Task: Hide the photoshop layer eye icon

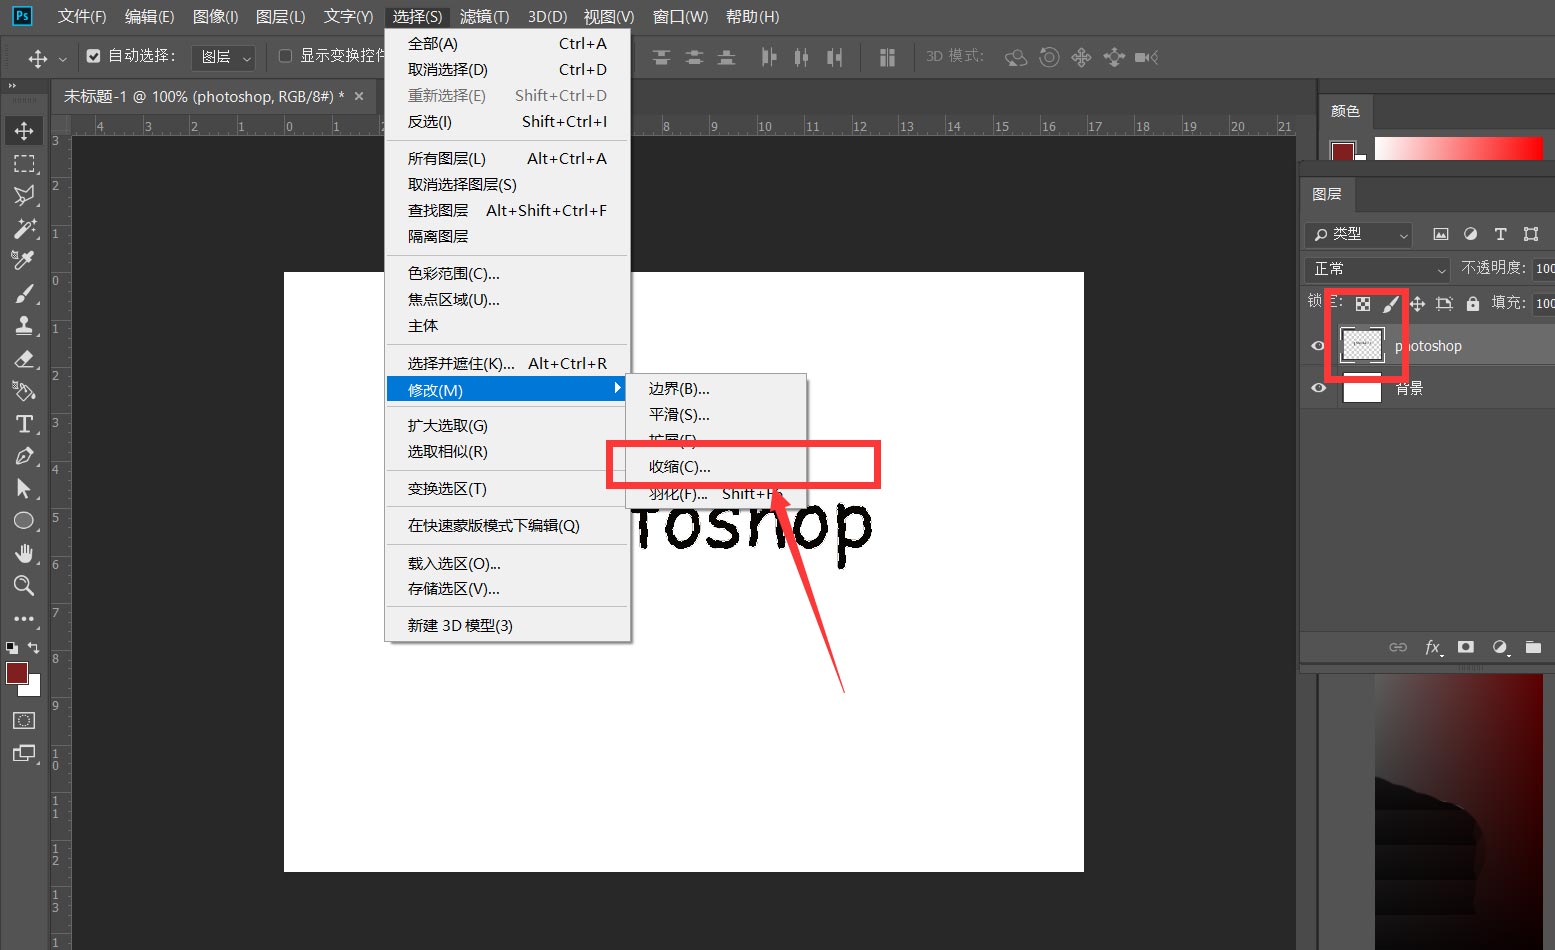Action: click(x=1318, y=346)
